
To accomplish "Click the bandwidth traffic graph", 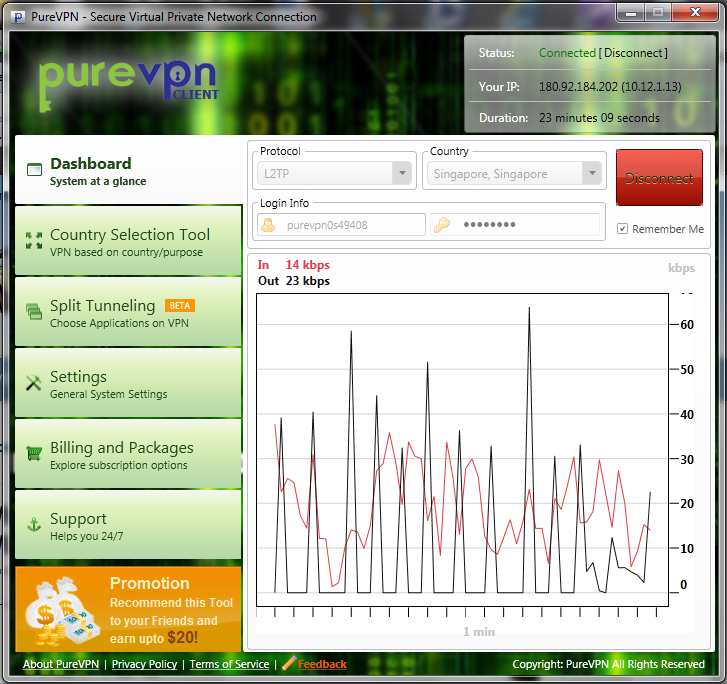I will point(462,449).
